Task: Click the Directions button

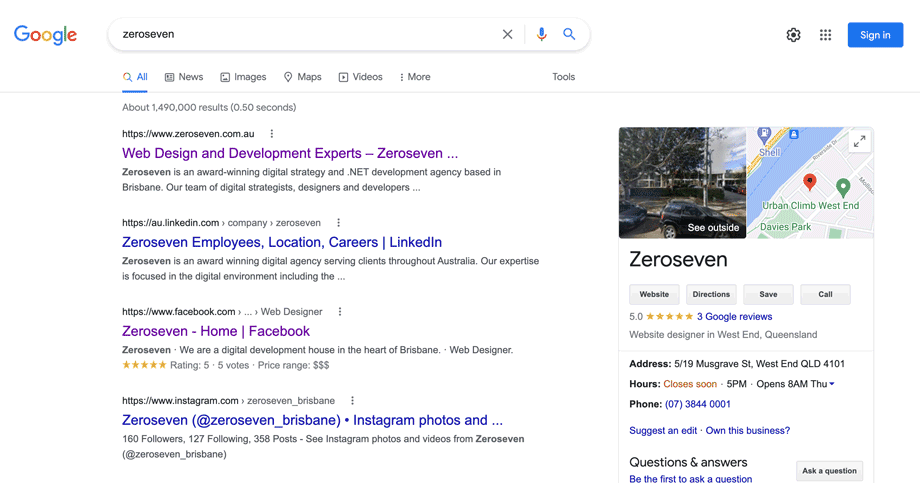Action: (x=711, y=294)
